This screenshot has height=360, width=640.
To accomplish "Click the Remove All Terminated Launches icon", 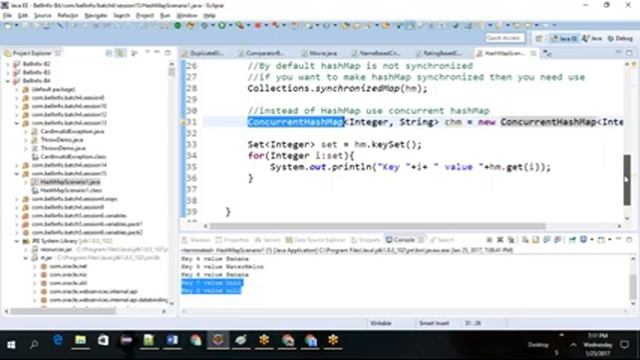I will tap(511, 240).
